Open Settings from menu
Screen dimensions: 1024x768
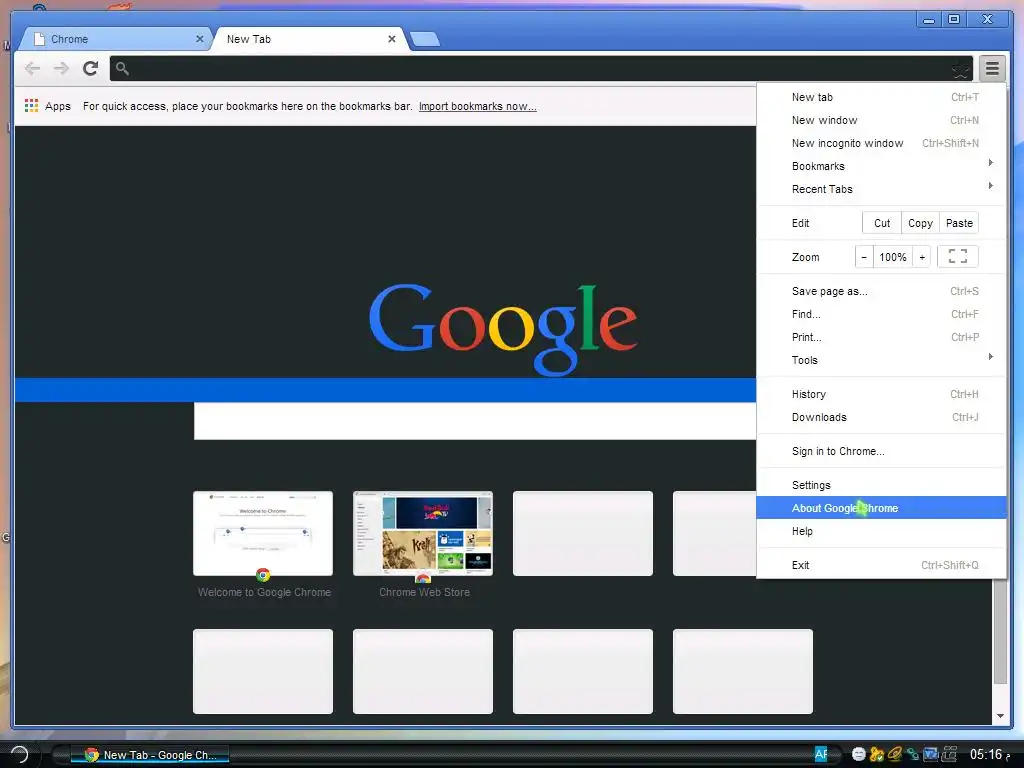[881, 485]
